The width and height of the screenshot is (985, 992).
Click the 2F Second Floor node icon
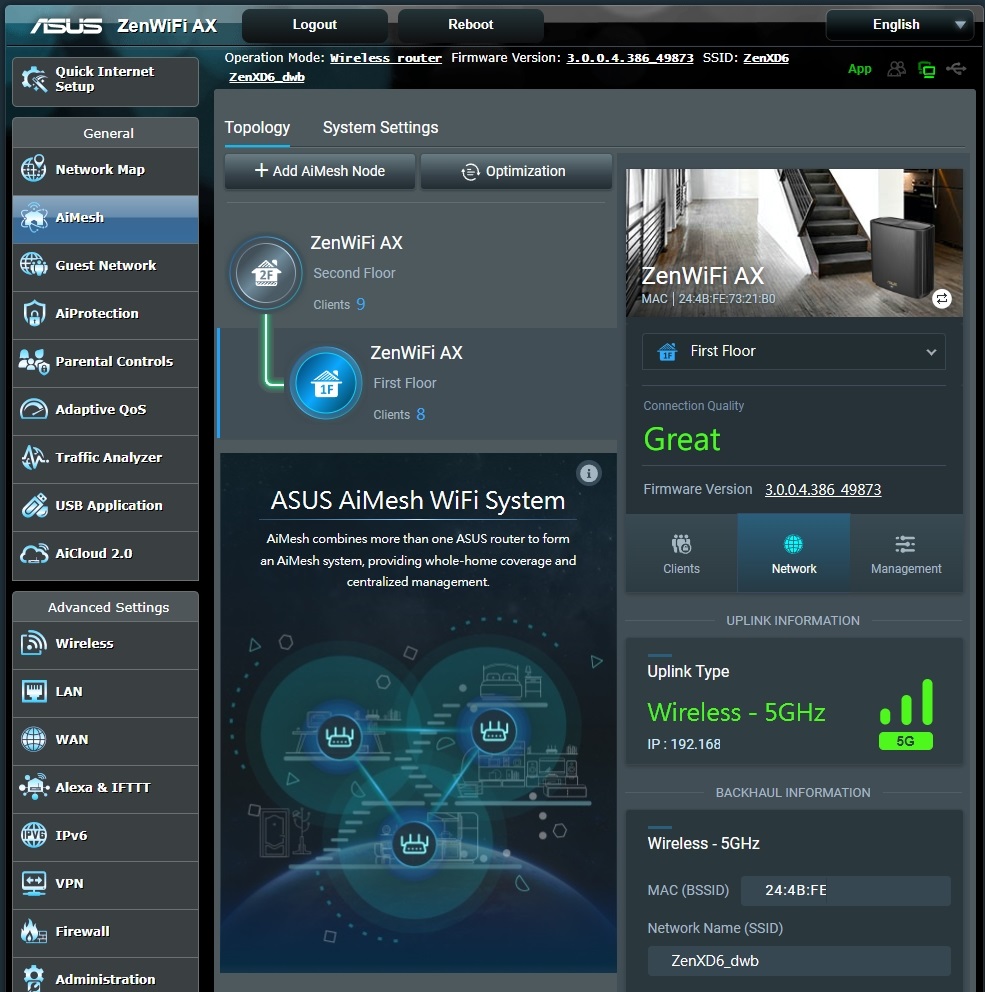pyautogui.click(x=266, y=273)
